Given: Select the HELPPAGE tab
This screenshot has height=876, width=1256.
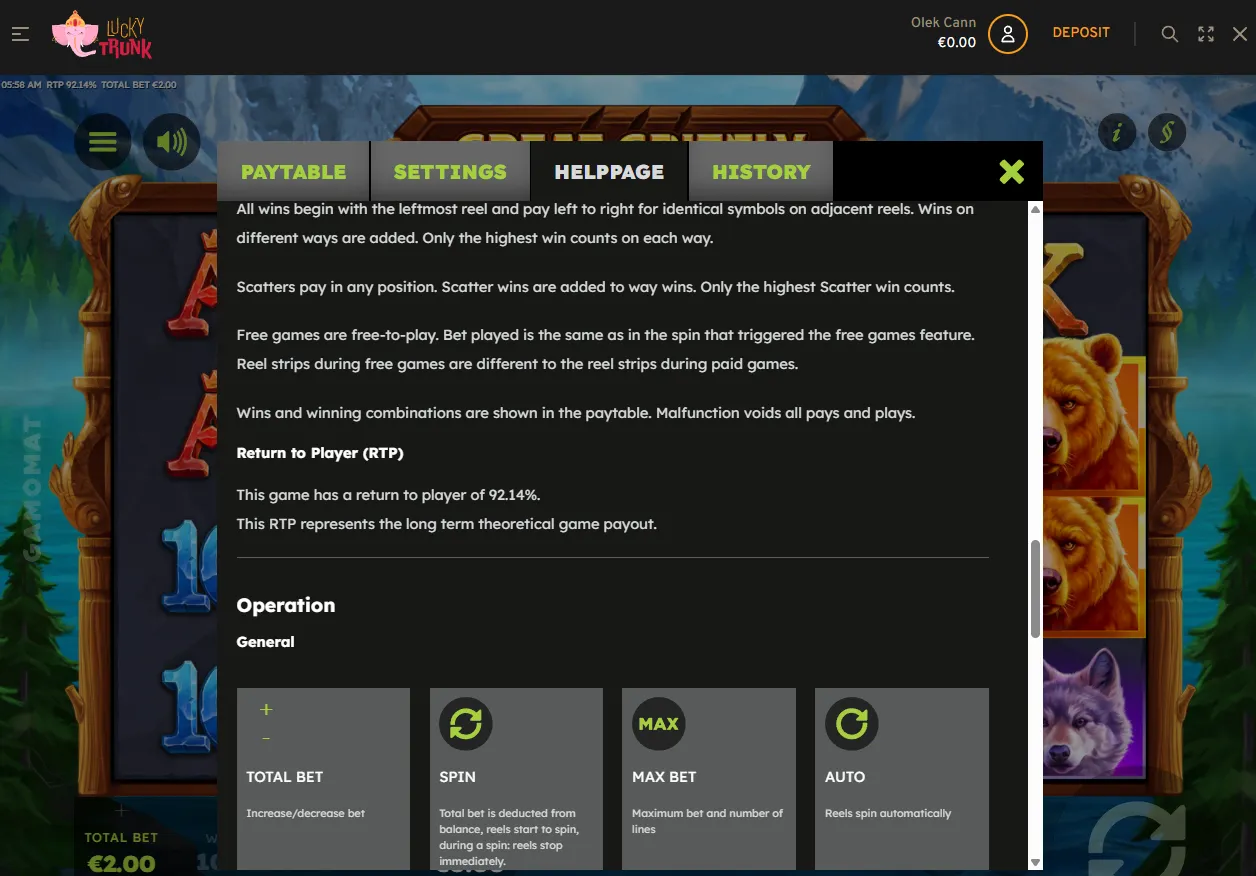Looking at the screenshot, I should tap(609, 172).
